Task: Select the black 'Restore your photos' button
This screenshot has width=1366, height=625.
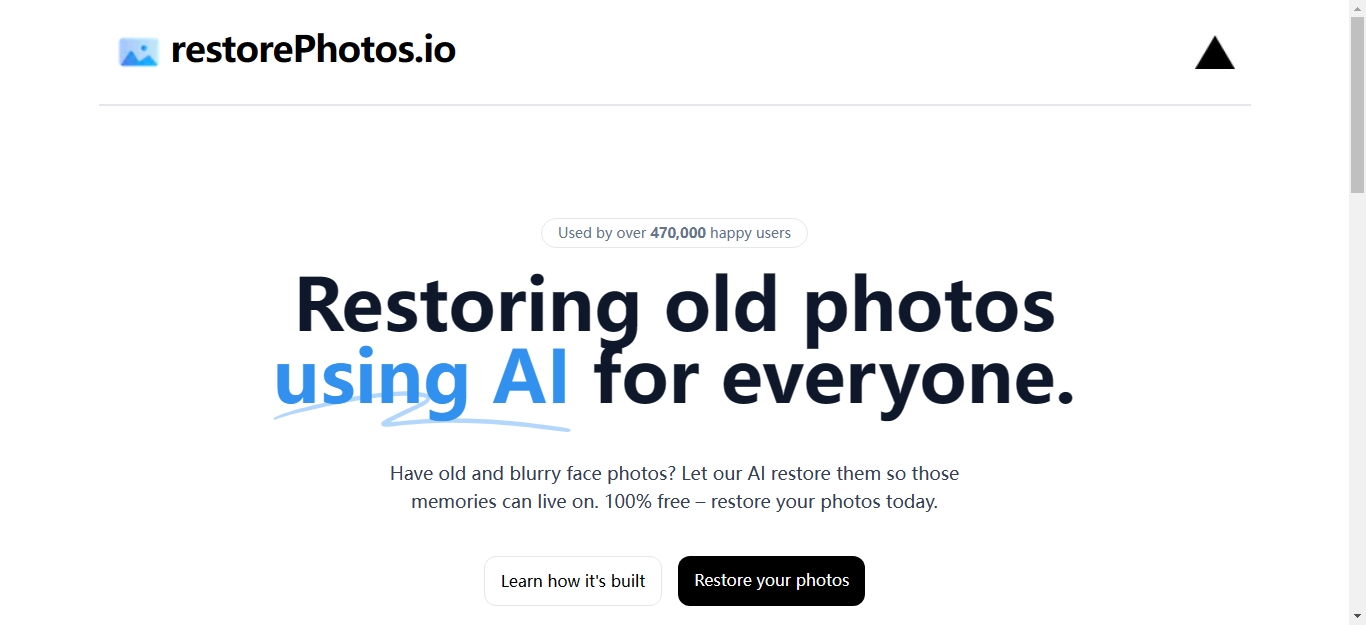Action: click(771, 581)
